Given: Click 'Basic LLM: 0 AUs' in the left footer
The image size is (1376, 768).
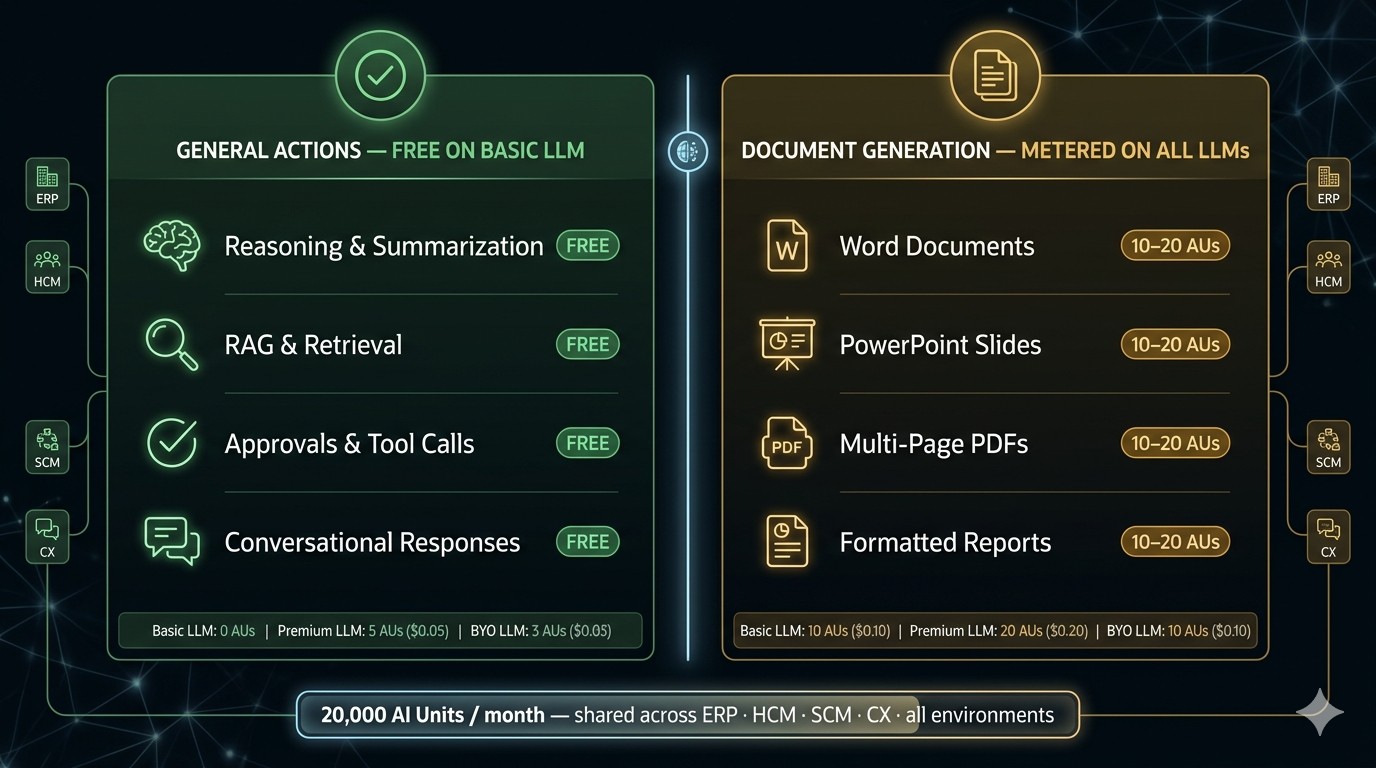Looking at the screenshot, I should click(x=203, y=631).
